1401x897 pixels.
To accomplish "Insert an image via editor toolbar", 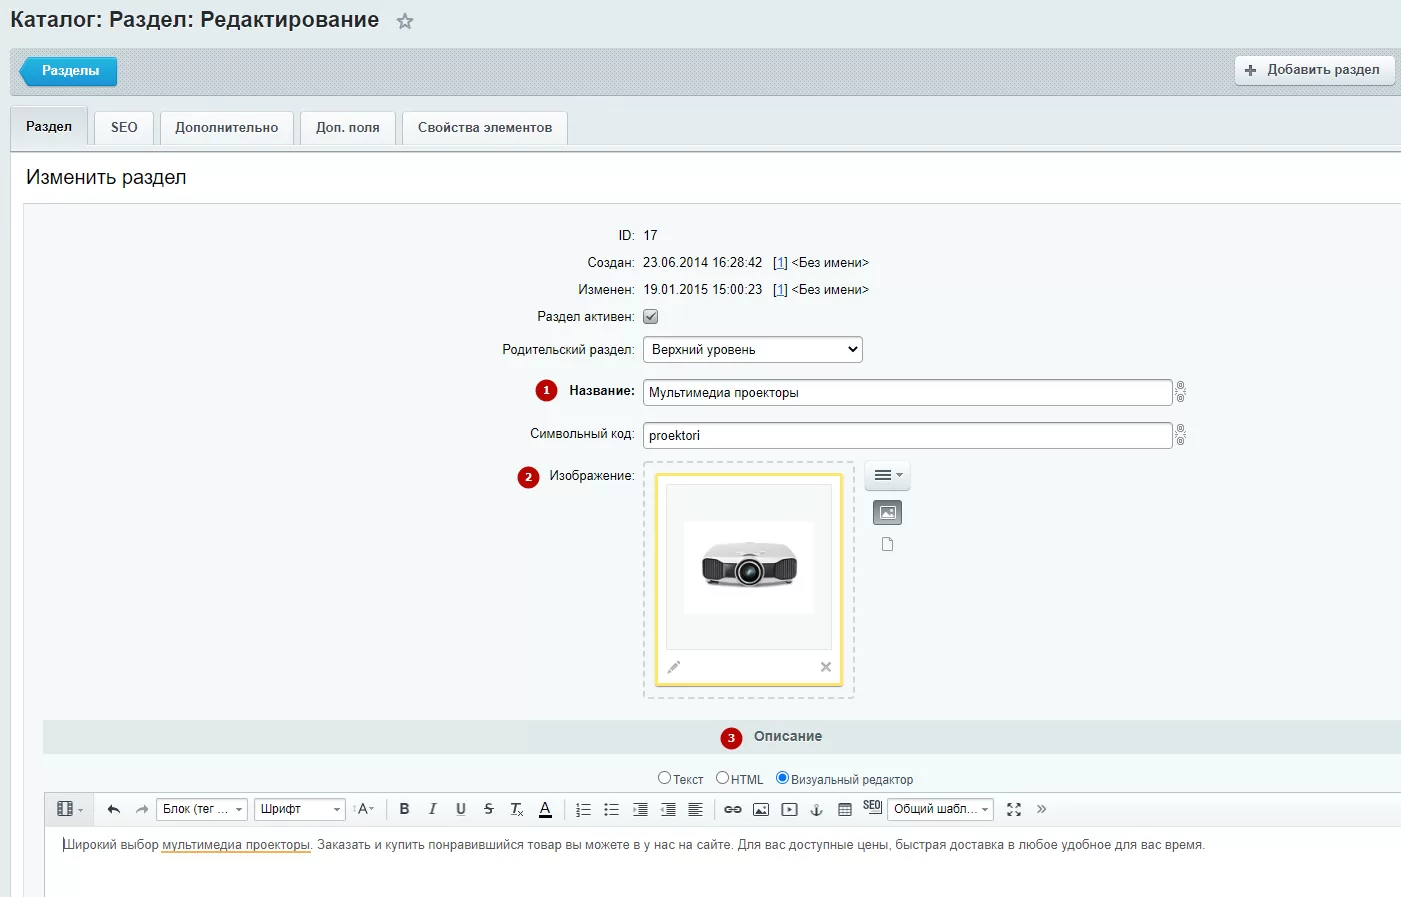I will point(761,809).
